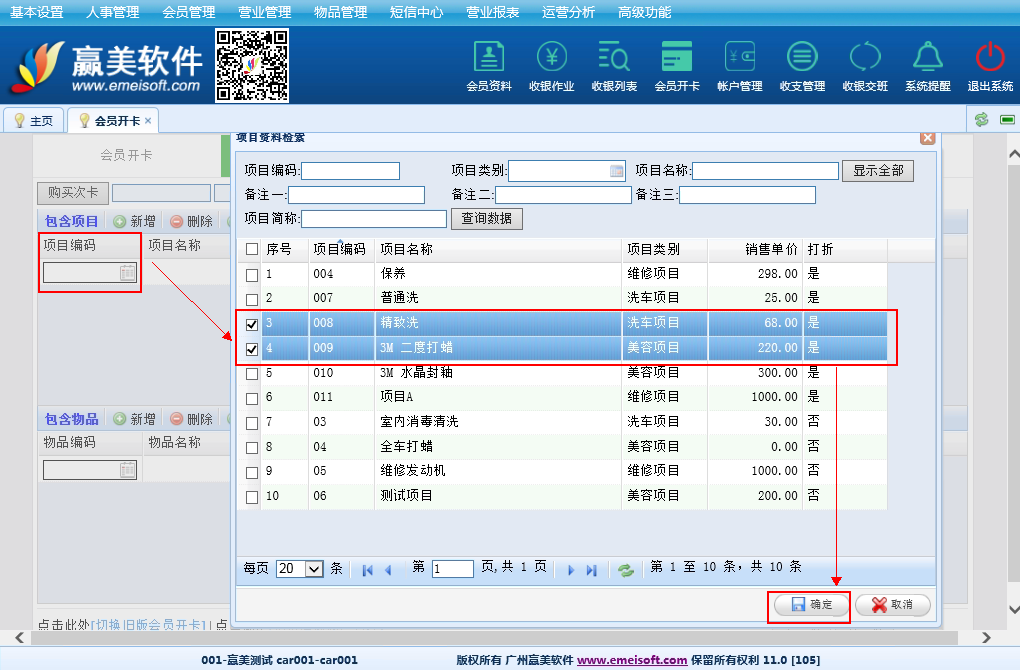
Task: Check the row 004 保养 checkbox
Action: coord(252,275)
